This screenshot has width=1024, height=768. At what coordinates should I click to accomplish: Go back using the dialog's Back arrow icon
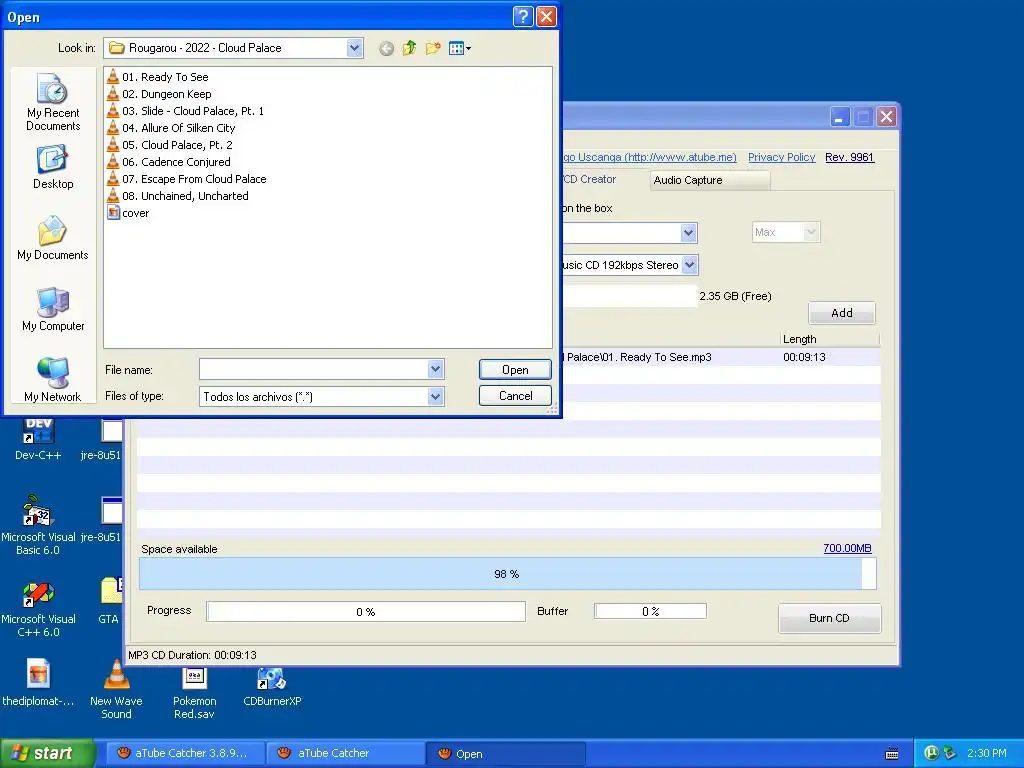[386, 48]
